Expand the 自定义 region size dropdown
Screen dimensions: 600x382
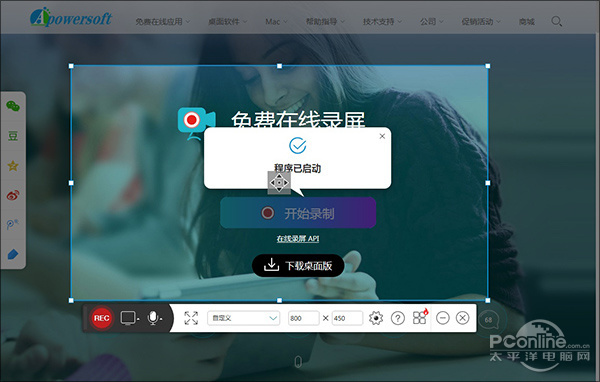[243, 318]
